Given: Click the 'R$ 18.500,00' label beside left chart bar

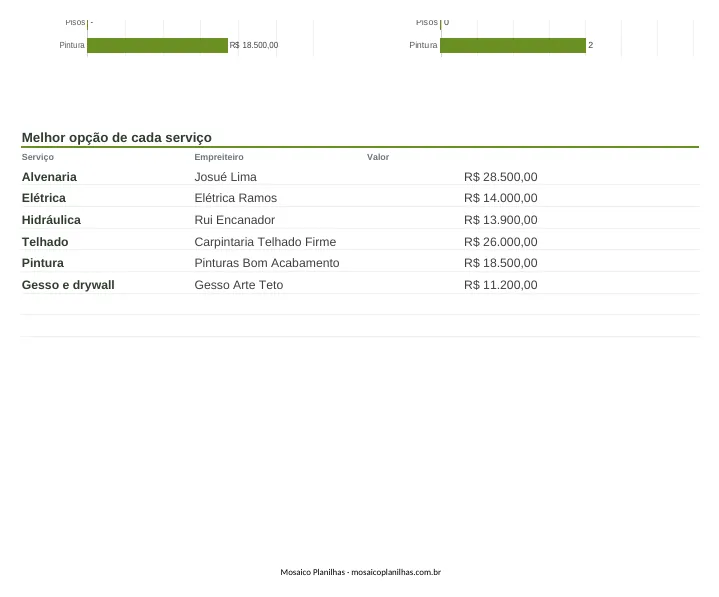Looking at the screenshot, I should 254,45.
